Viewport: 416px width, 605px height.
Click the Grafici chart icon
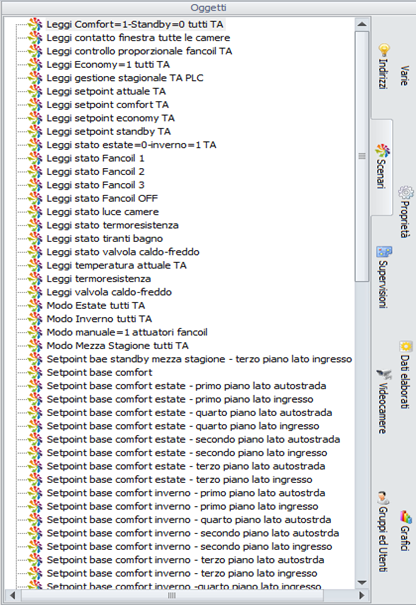click(405, 516)
